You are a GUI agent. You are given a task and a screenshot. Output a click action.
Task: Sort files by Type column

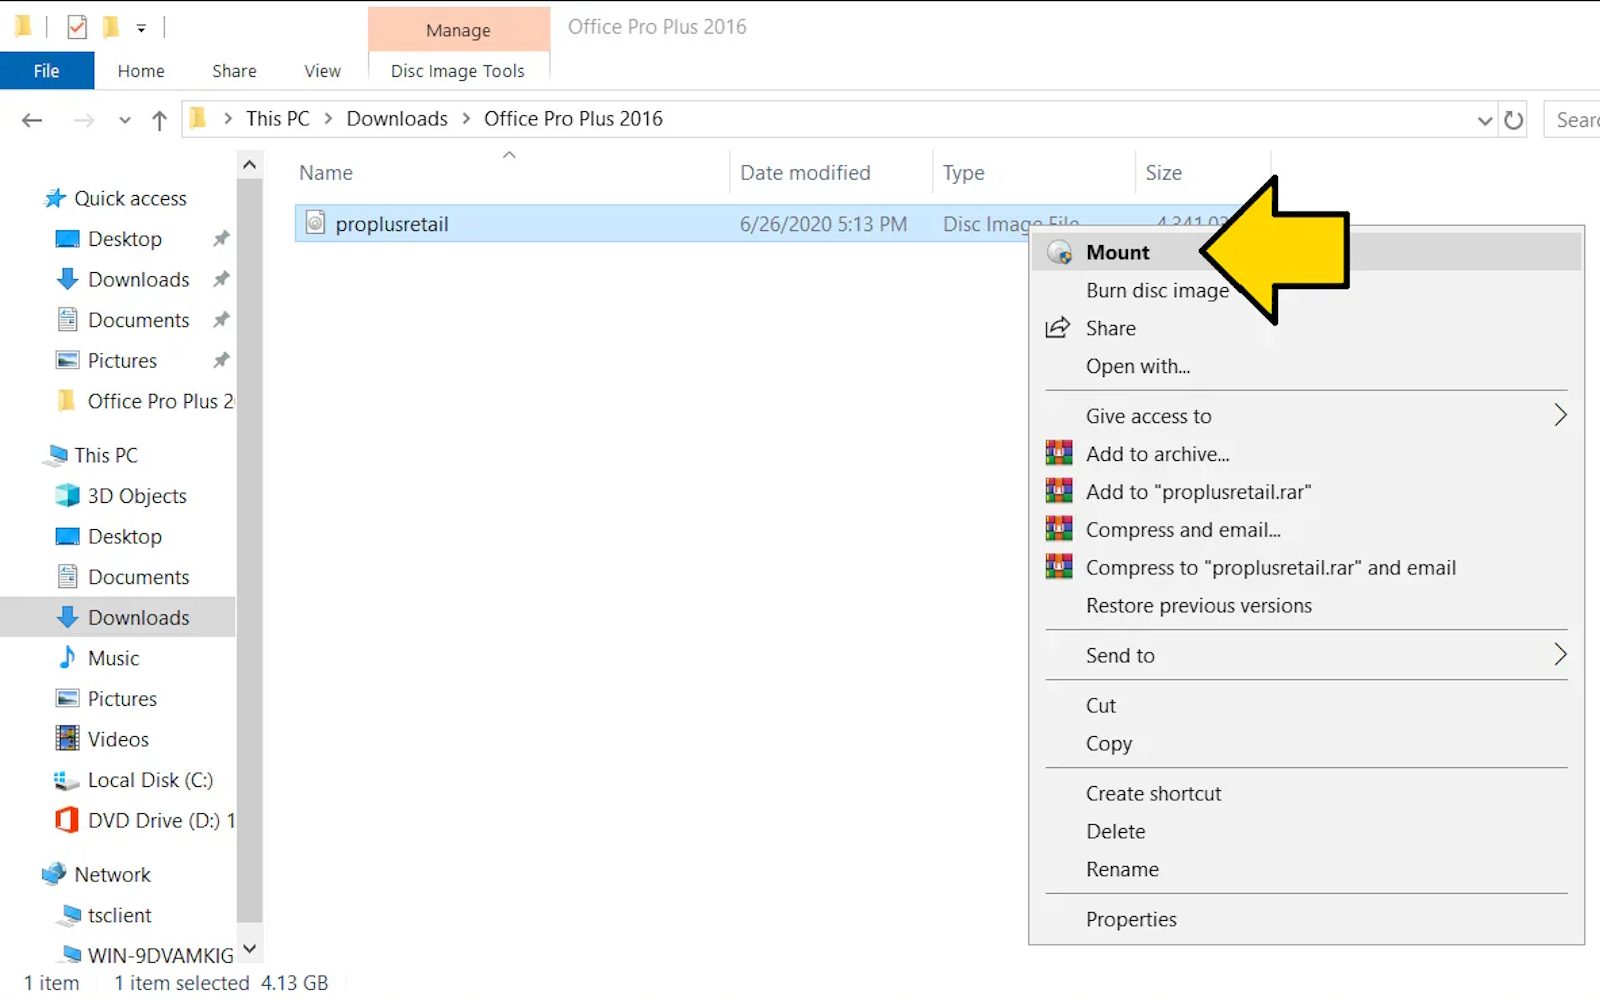(x=963, y=173)
